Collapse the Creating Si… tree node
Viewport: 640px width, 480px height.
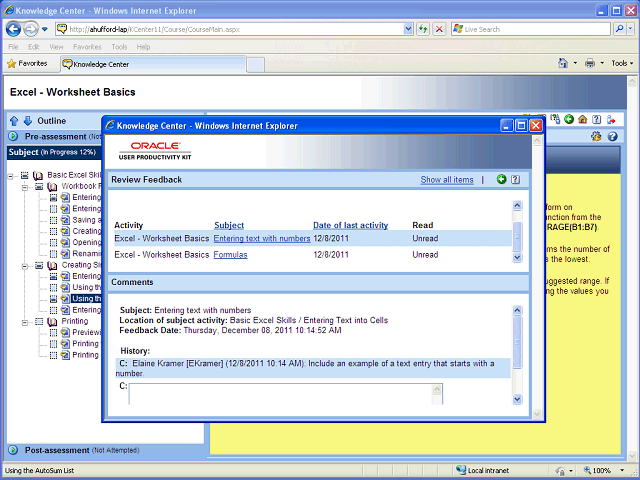click(x=25, y=266)
